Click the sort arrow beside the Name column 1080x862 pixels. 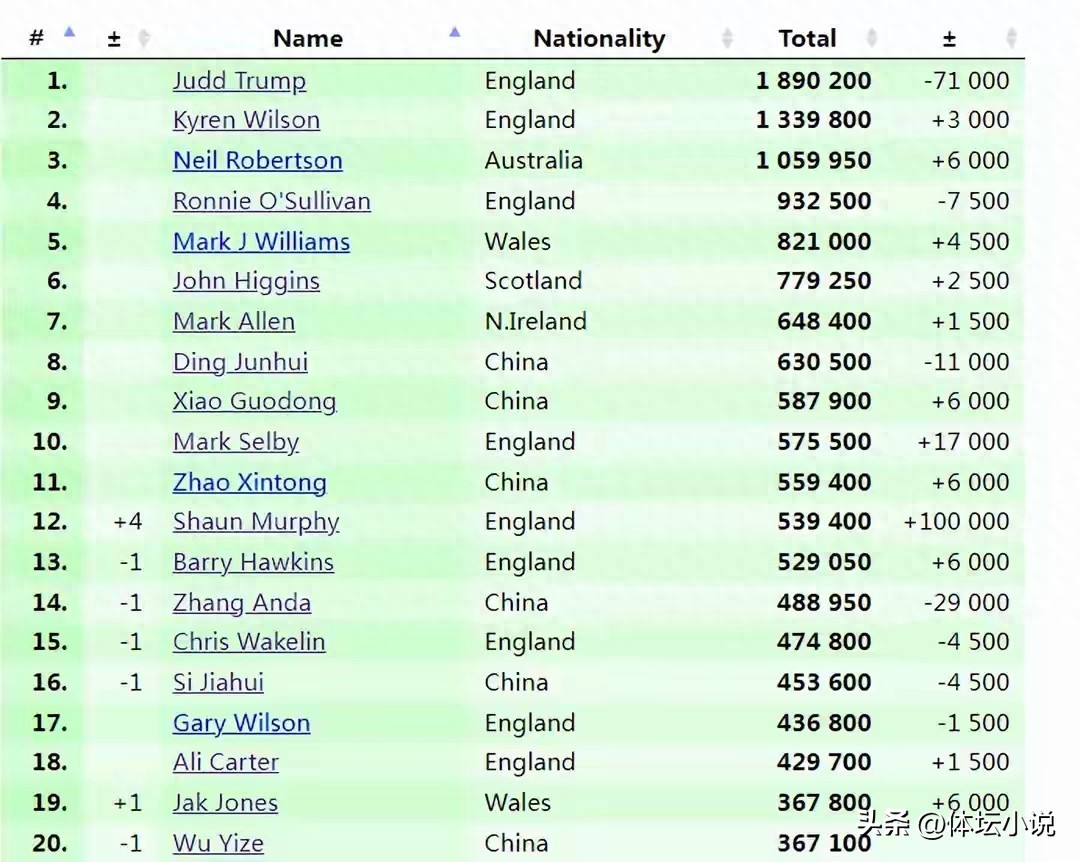(455, 32)
